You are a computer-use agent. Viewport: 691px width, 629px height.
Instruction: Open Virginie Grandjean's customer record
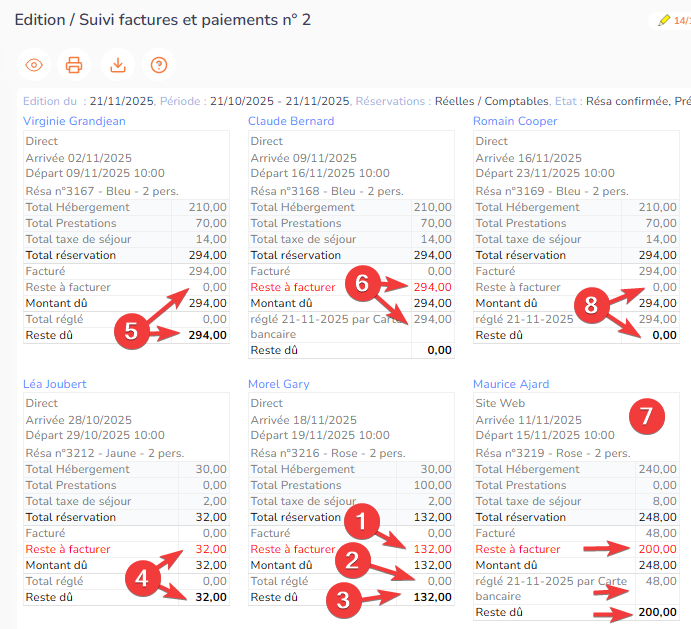(74, 121)
